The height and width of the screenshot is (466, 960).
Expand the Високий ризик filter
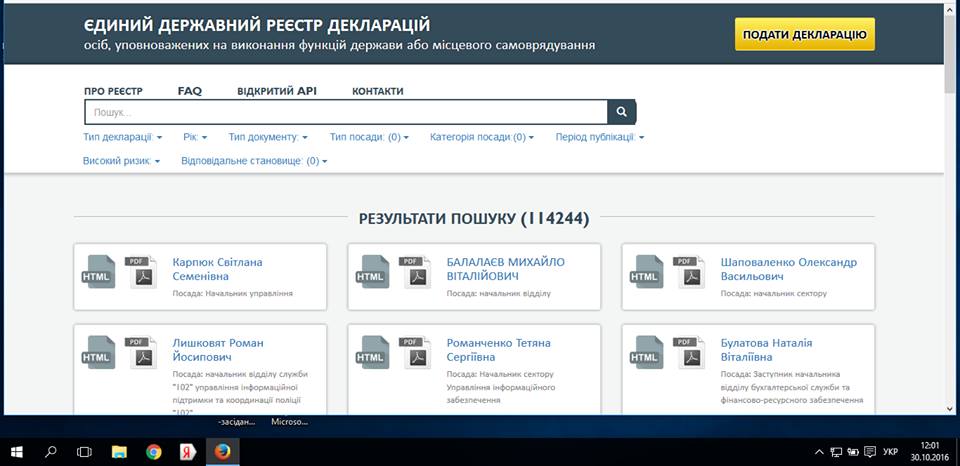[121, 161]
